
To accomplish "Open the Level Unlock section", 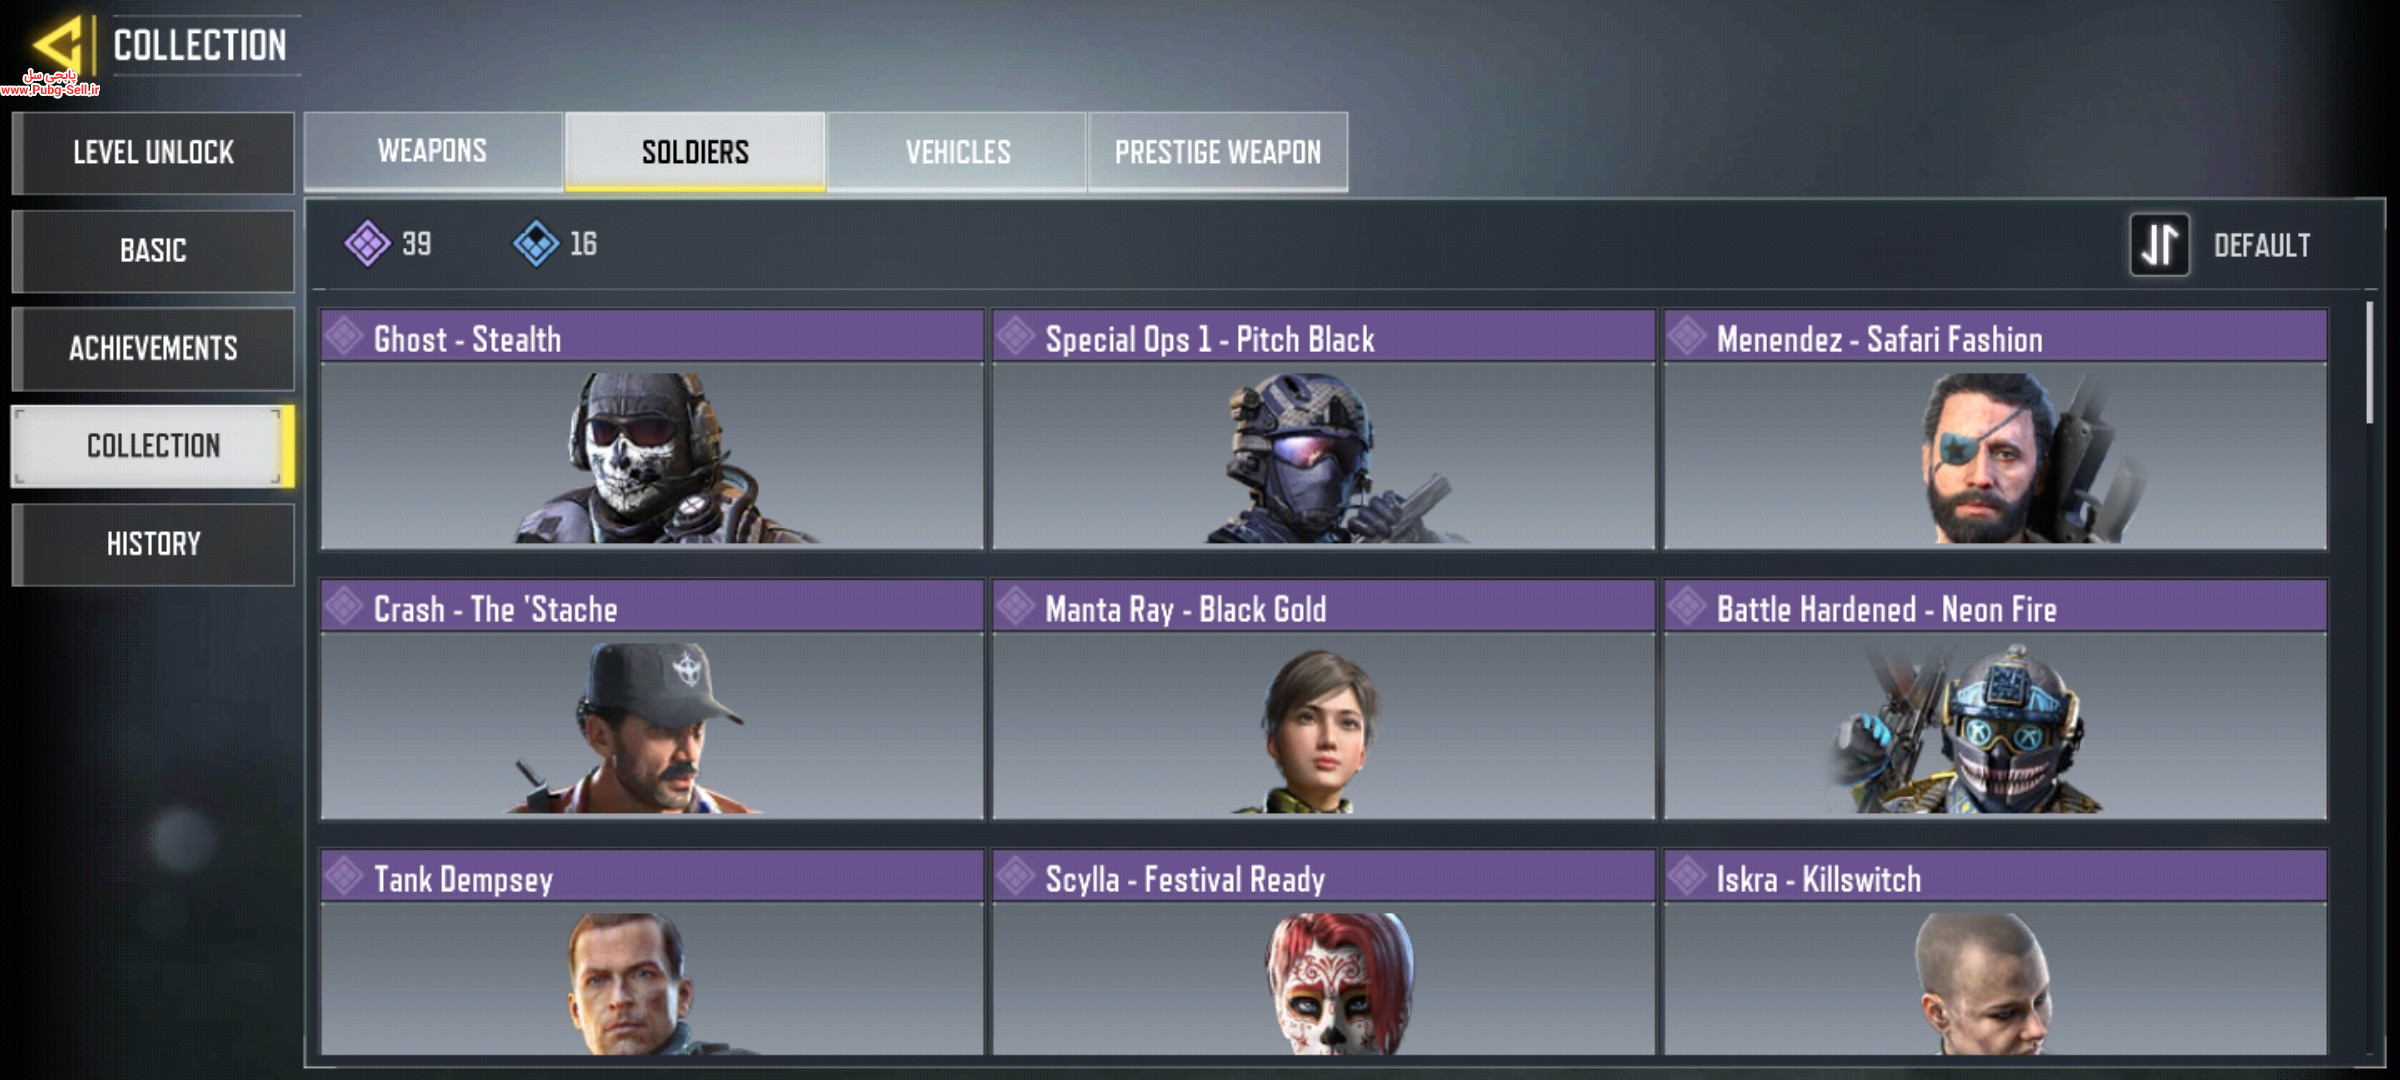I will [x=153, y=153].
